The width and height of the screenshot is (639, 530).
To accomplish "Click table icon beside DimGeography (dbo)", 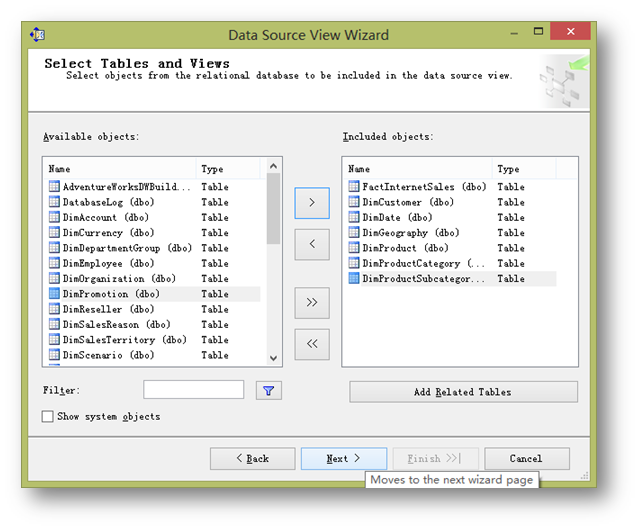I will point(354,232).
